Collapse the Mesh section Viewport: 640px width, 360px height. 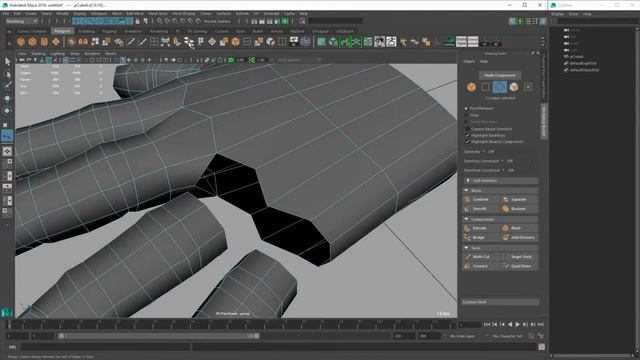click(x=500, y=191)
